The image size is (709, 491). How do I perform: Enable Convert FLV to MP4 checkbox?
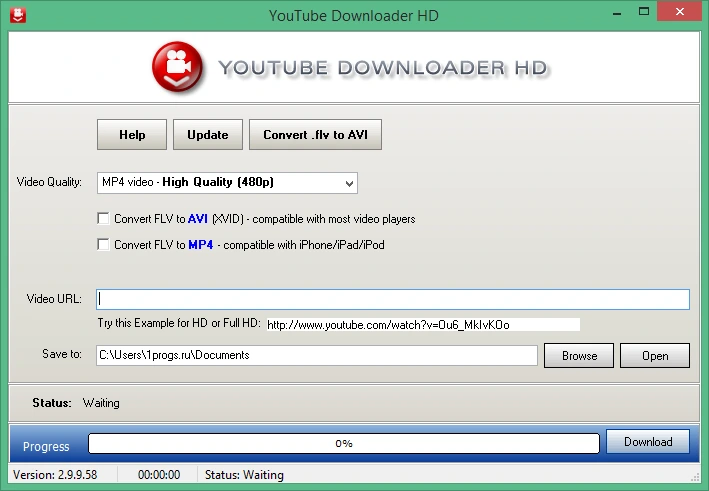pos(103,245)
